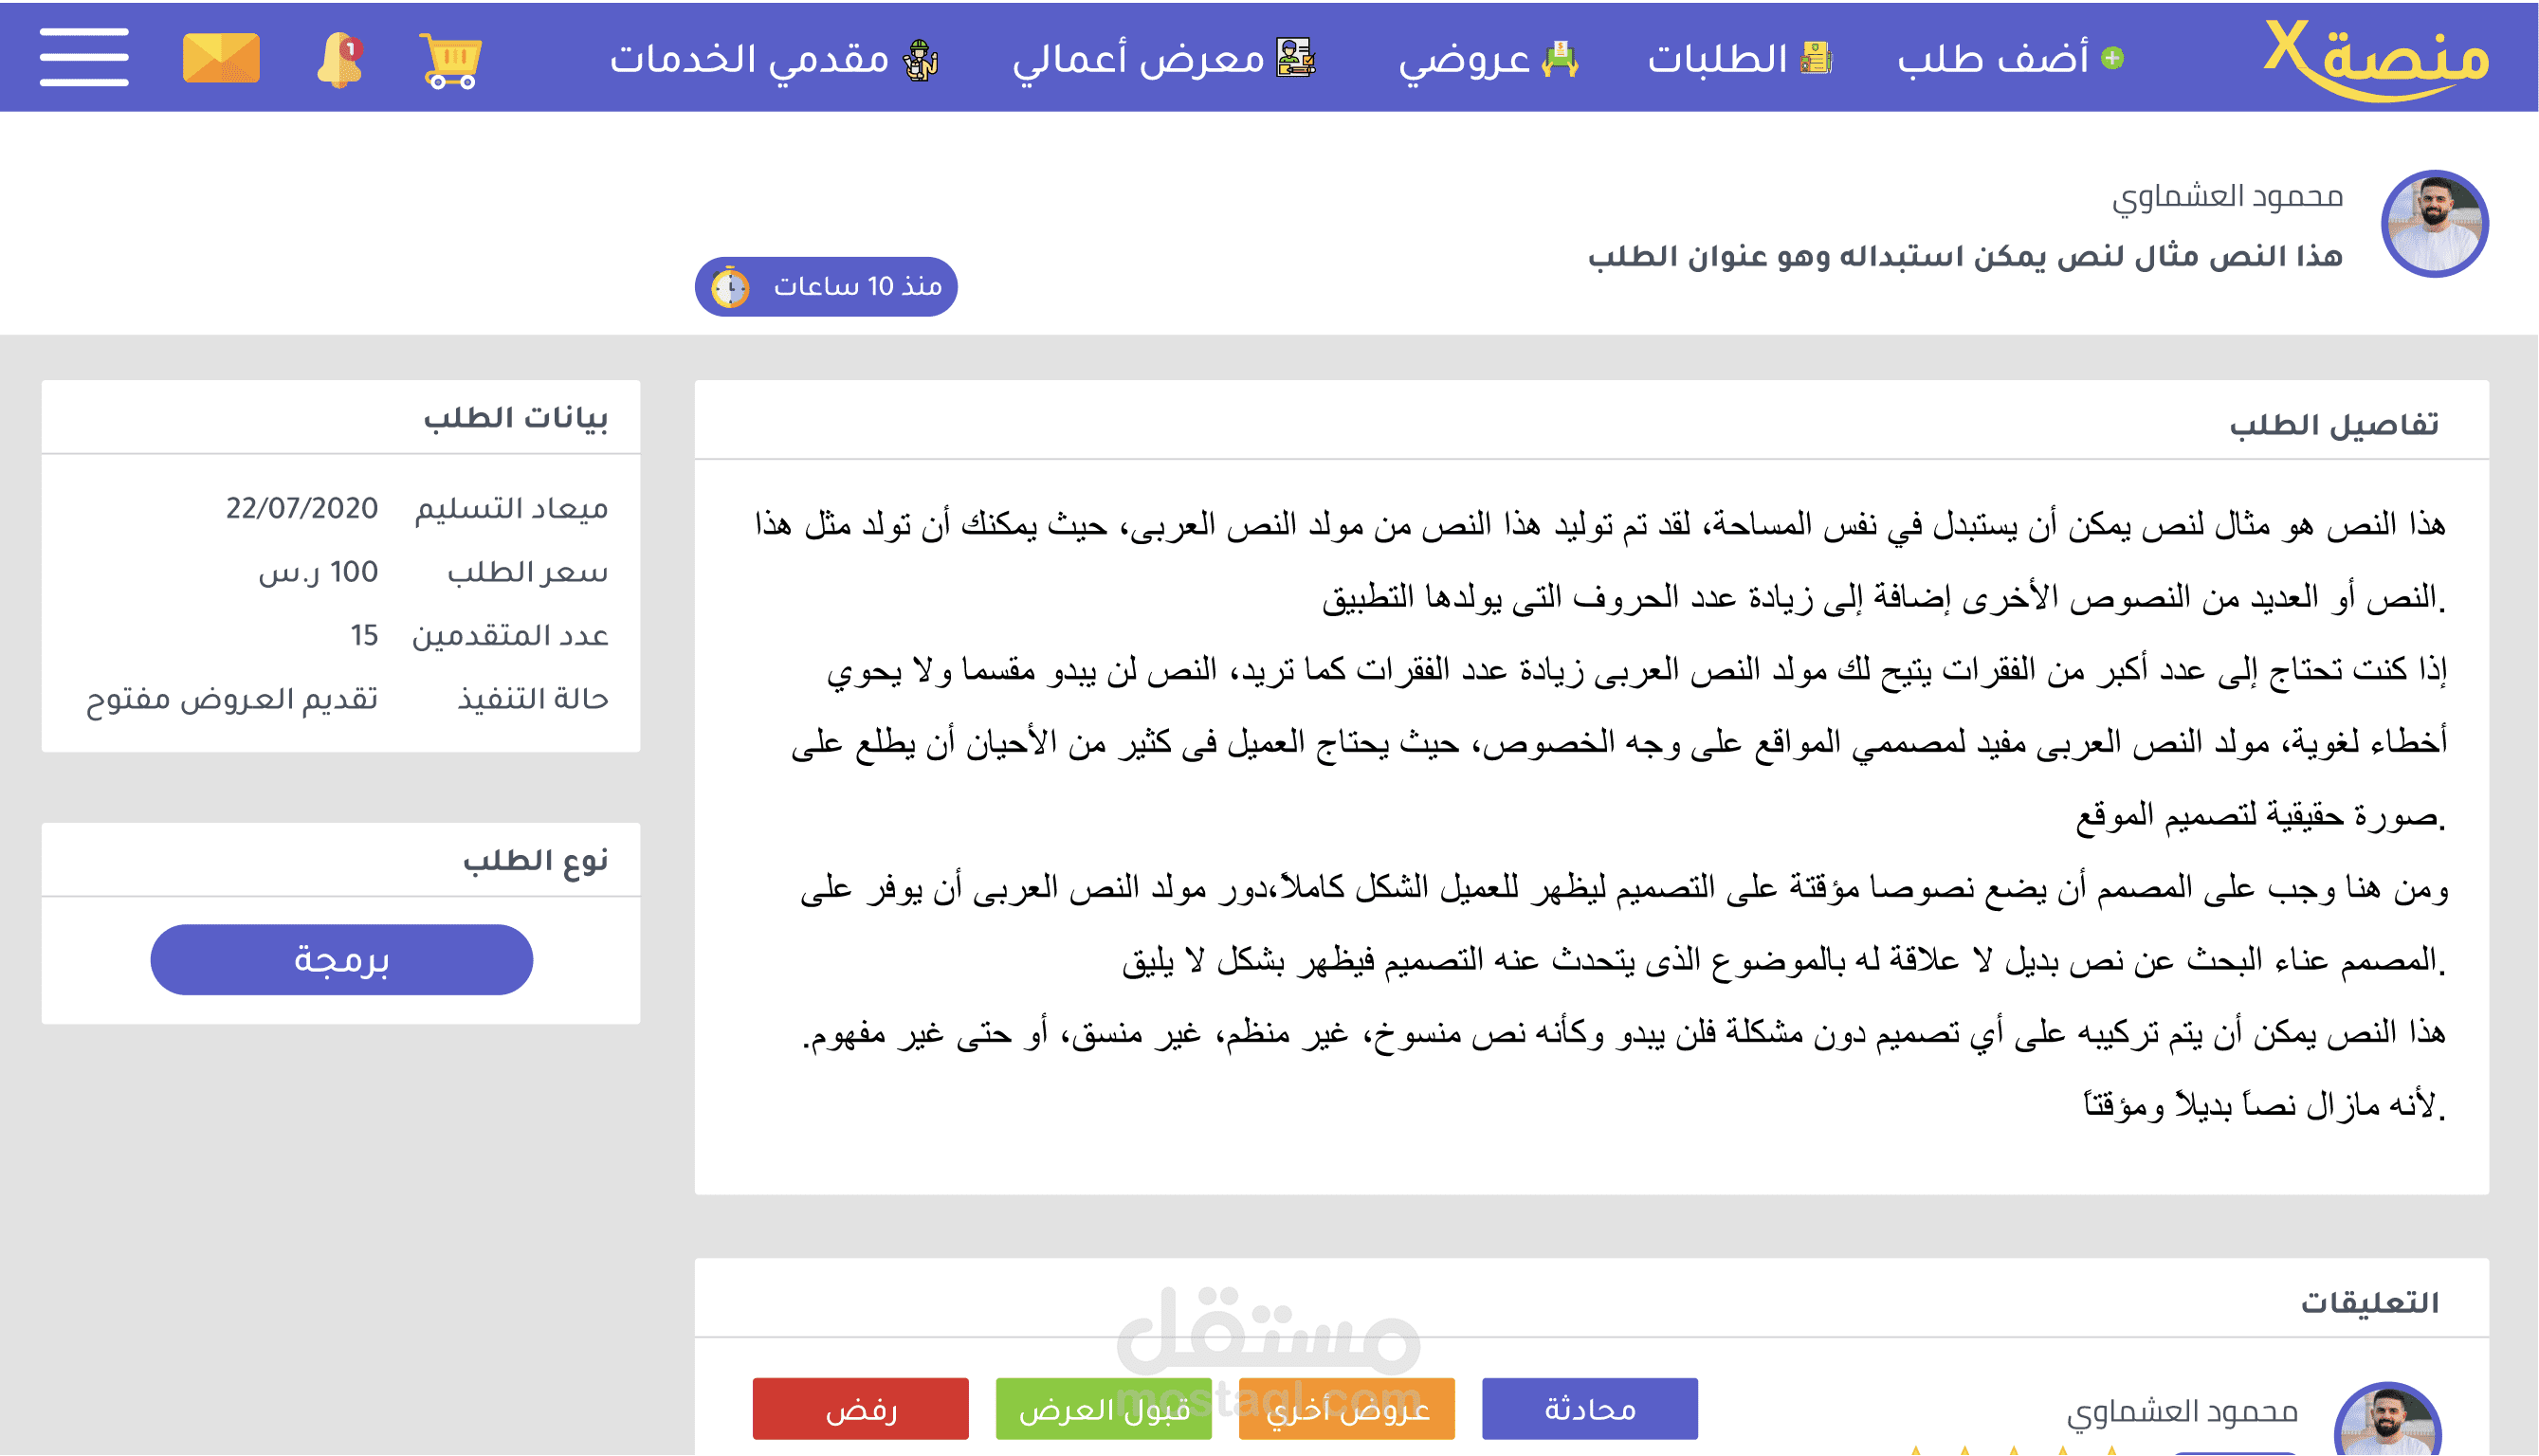Open معرض أعمالي menu item
The width and height of the screenshot is (2539, 1456).
1139,59
